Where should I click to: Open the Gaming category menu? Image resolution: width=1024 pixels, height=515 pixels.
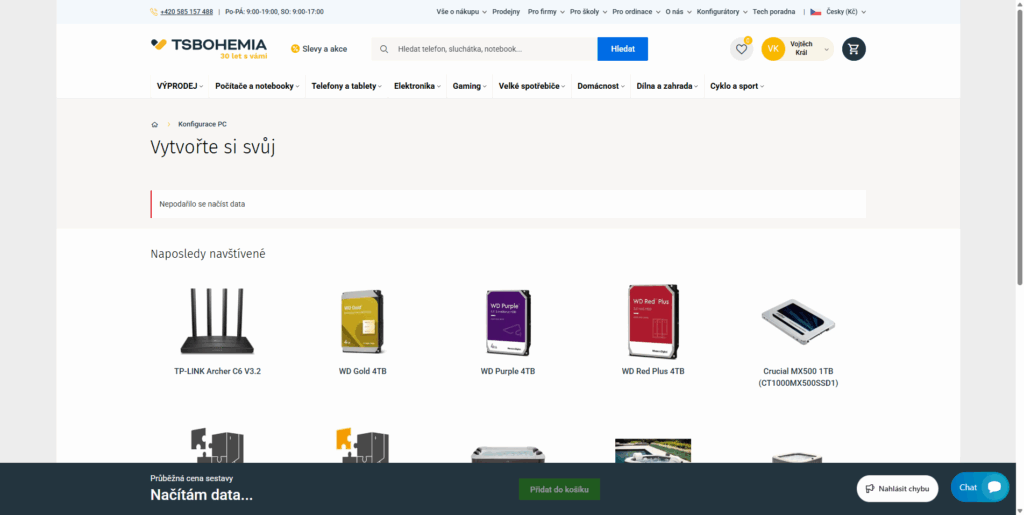(469, 86)
